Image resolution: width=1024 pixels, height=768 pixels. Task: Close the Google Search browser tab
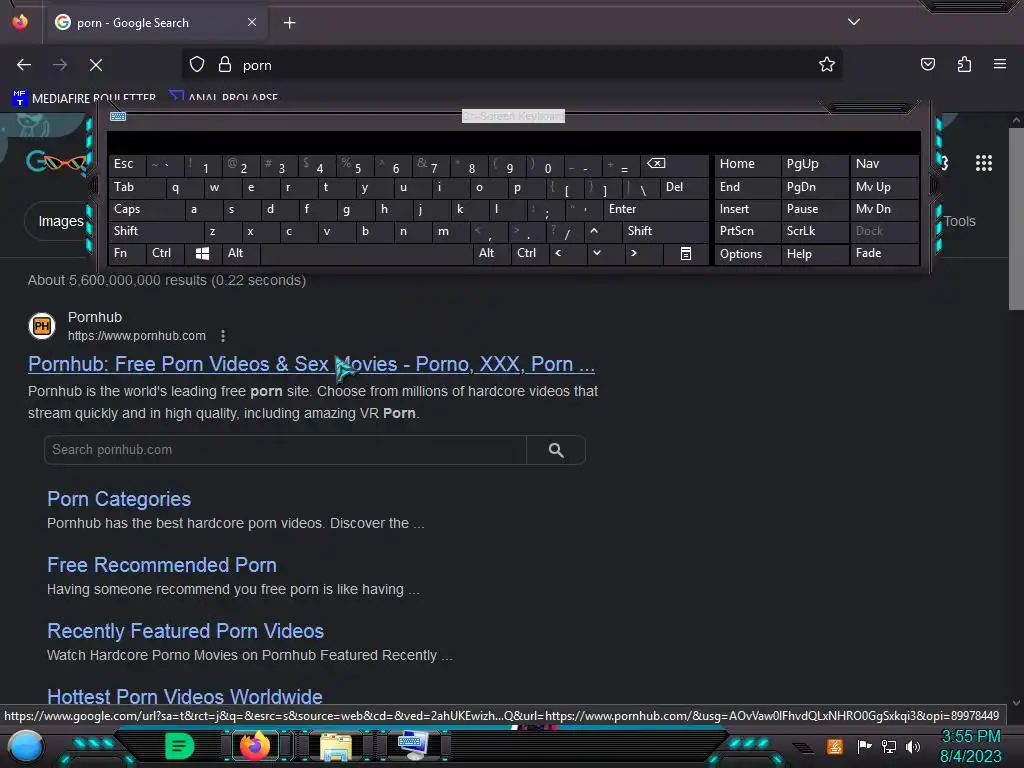(x=252, y=22)
